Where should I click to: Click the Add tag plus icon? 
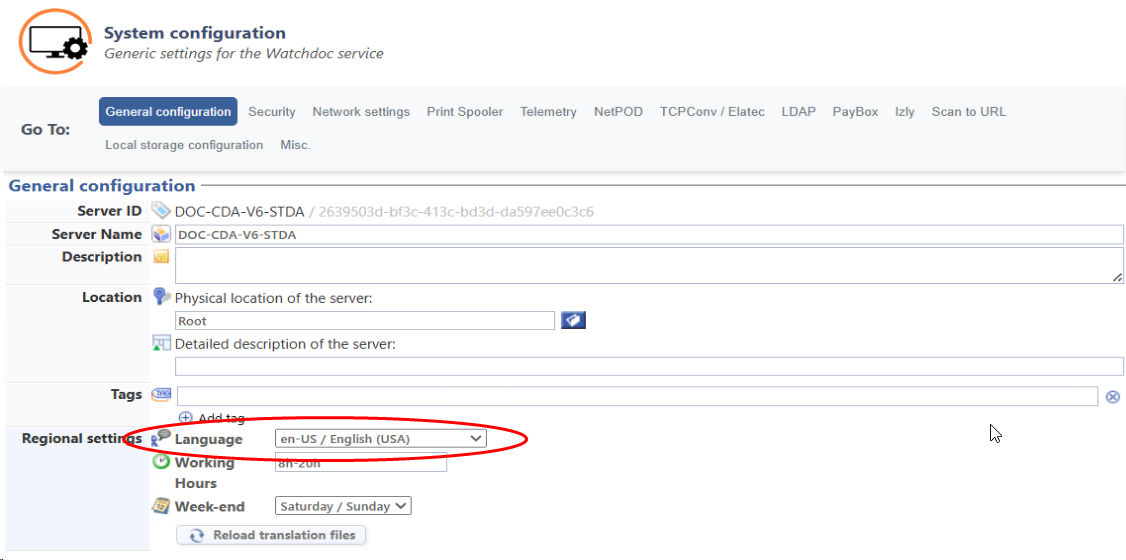coord(185,418)
